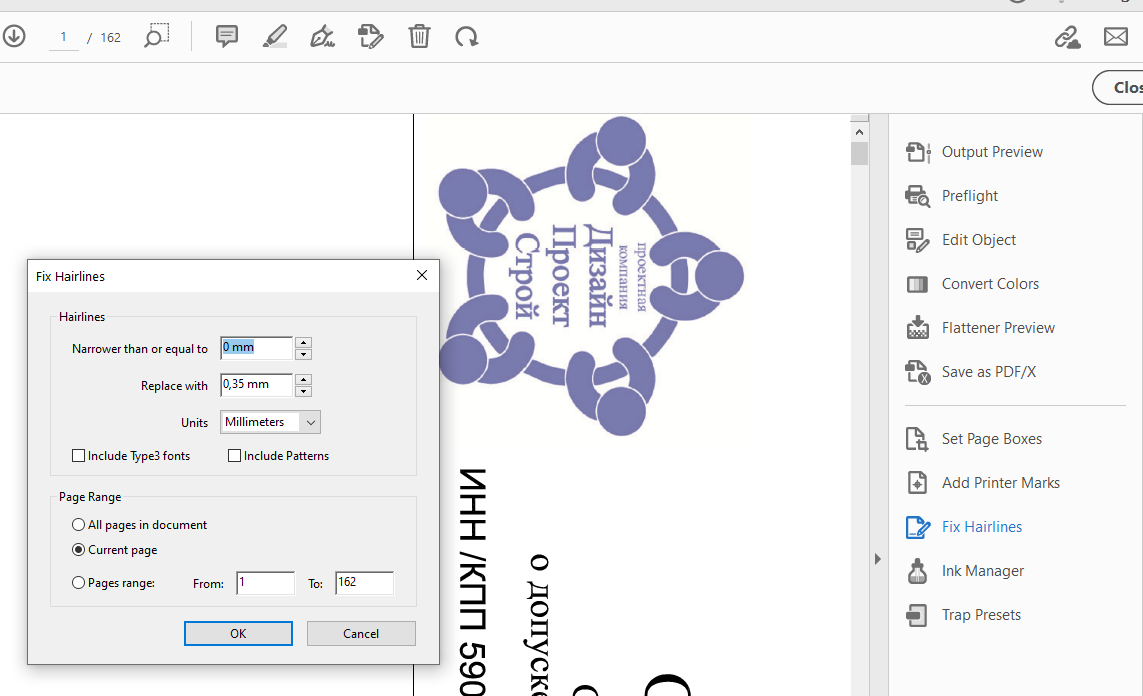Viewport: 1143px width, 696px height.
Task: Open Output Preview tool label
Action: [992, 152]
